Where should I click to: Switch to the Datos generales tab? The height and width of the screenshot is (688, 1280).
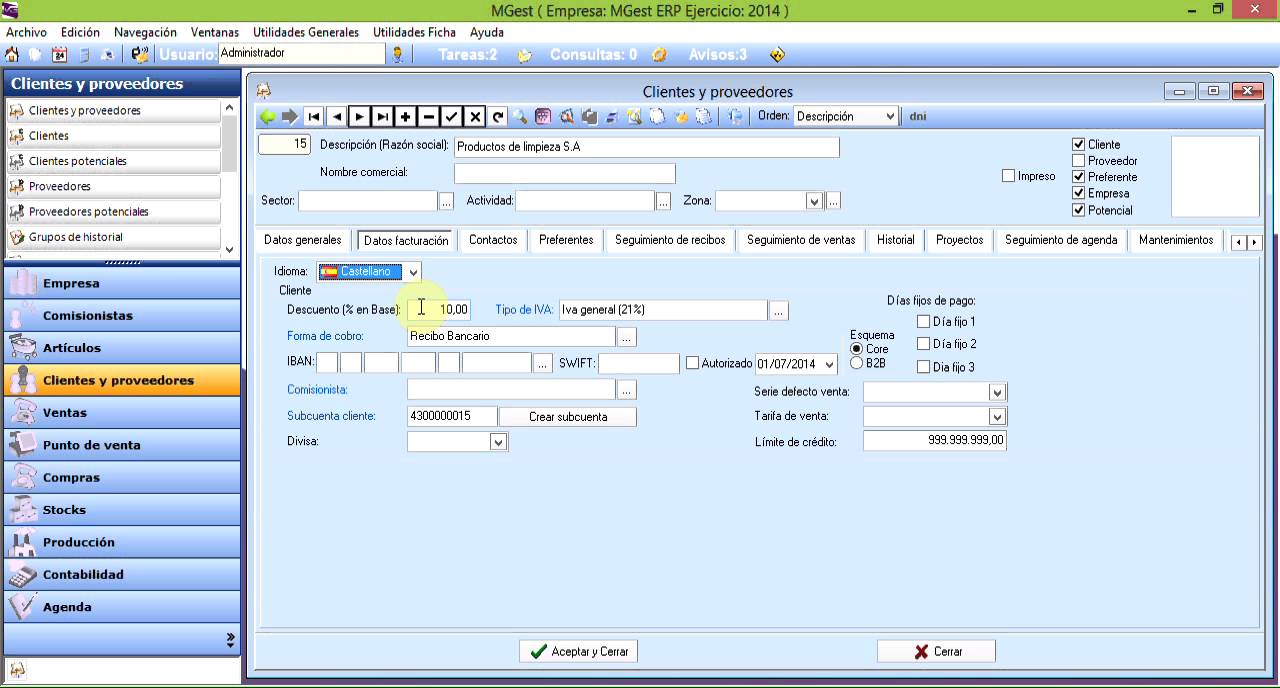pyautogui.click(x=303, y=240)
